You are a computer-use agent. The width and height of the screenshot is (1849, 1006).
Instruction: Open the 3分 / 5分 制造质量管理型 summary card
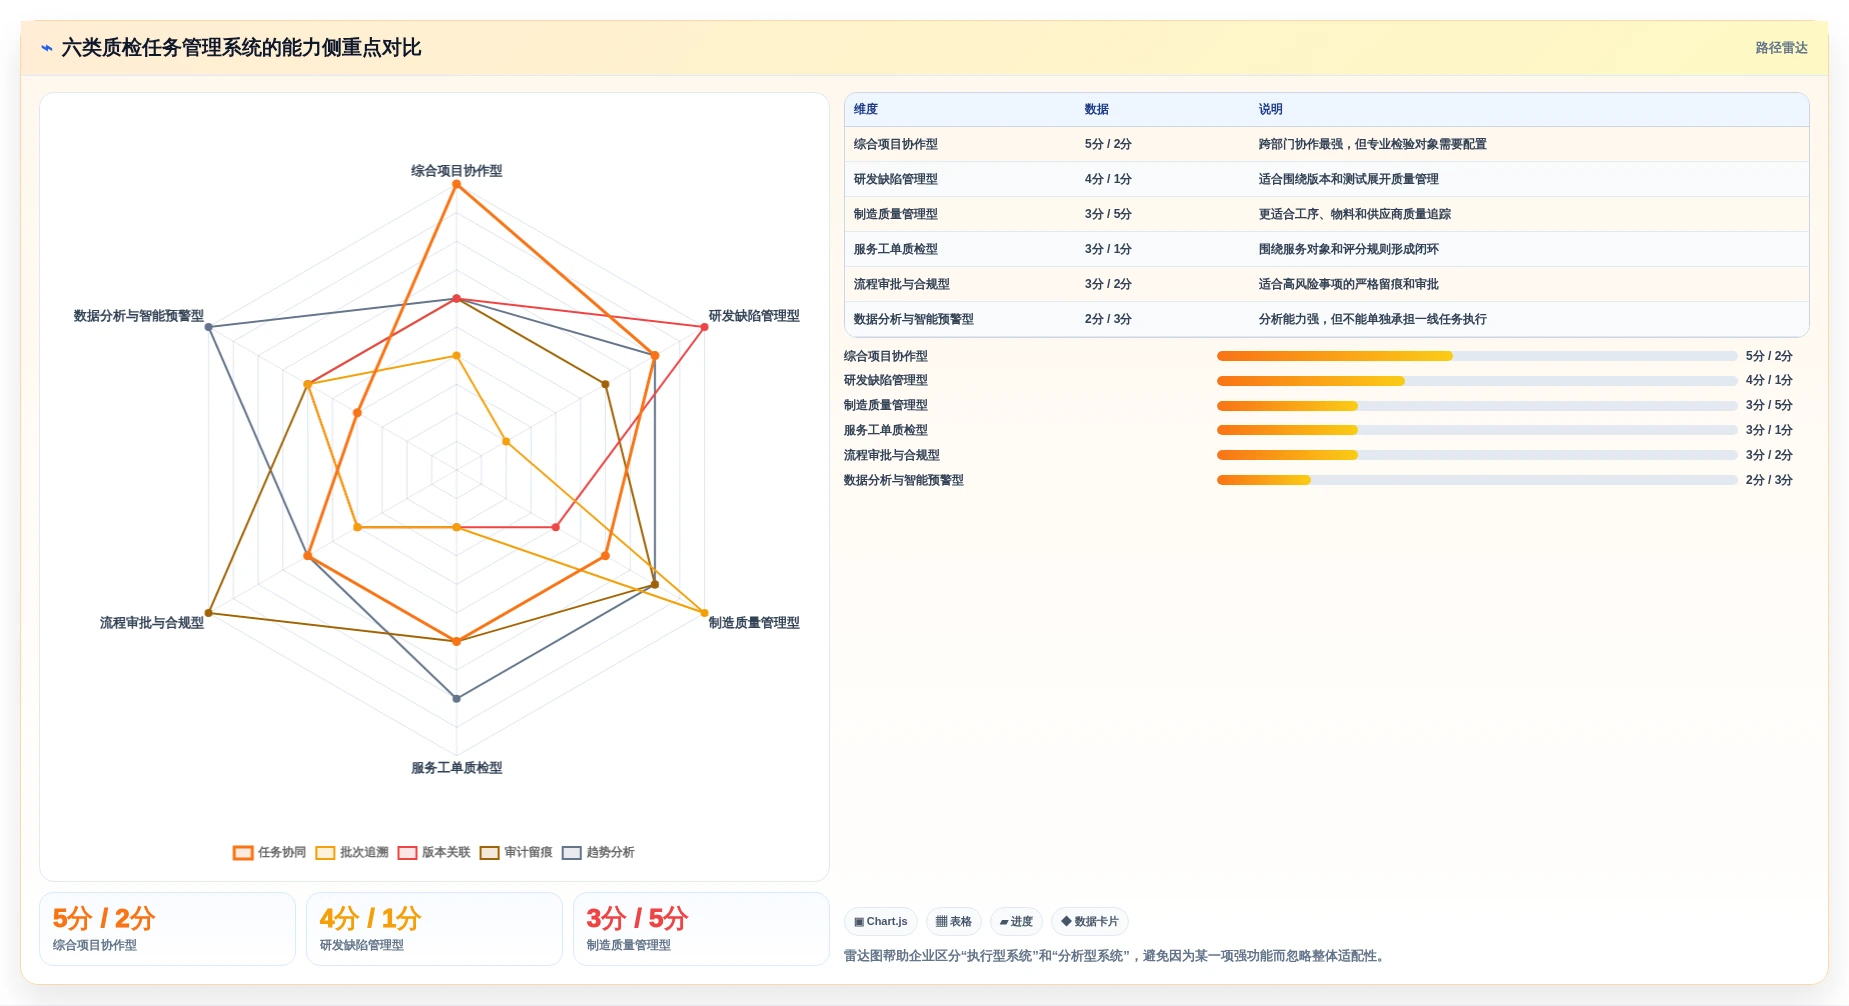click(x=701, y=929)
